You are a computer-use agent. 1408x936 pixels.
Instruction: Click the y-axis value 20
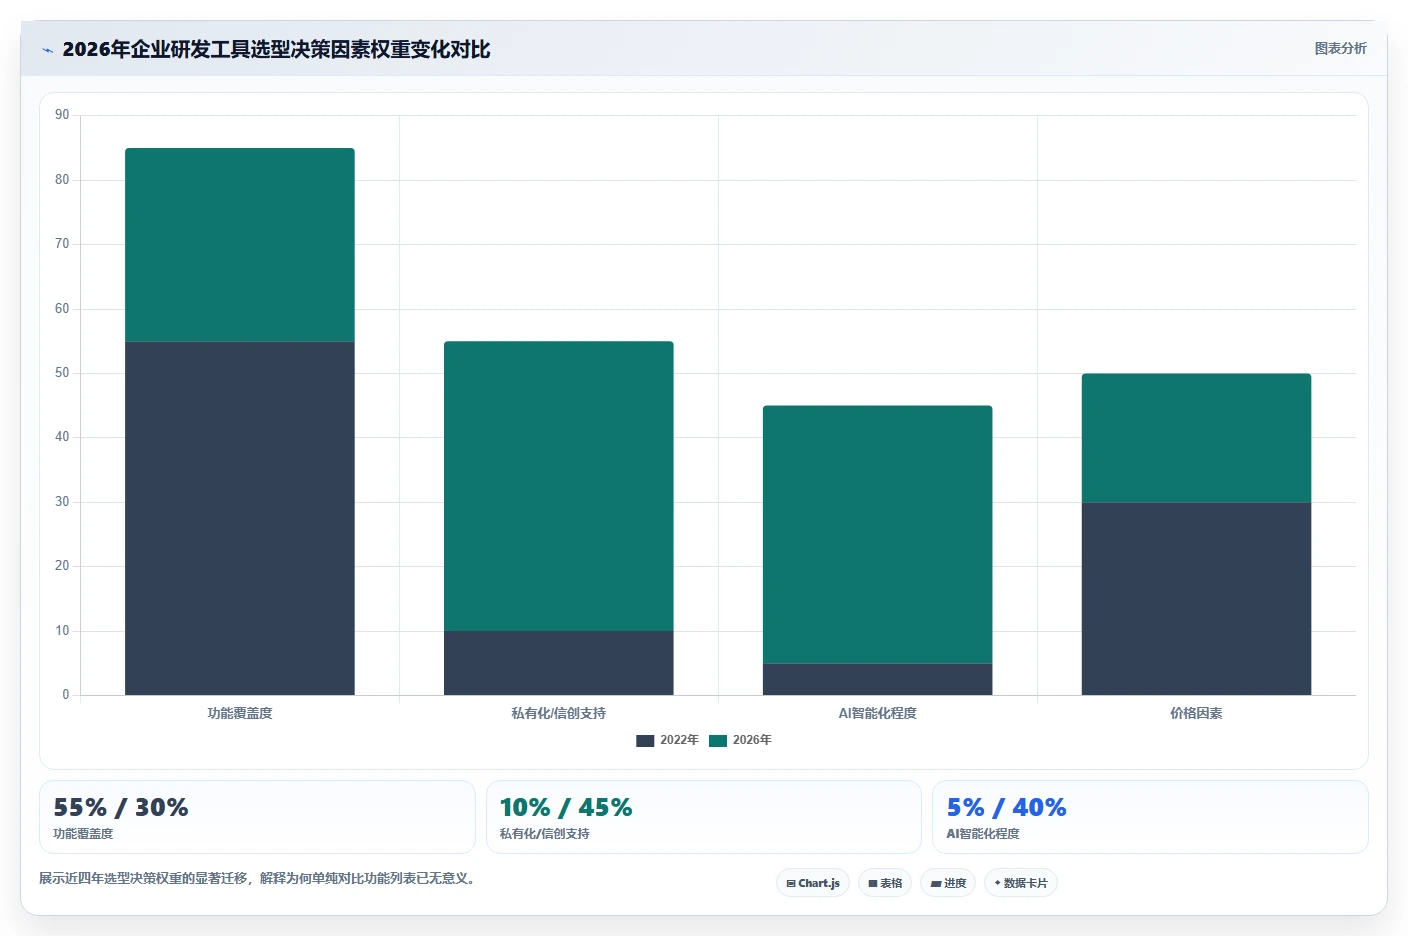62,566
